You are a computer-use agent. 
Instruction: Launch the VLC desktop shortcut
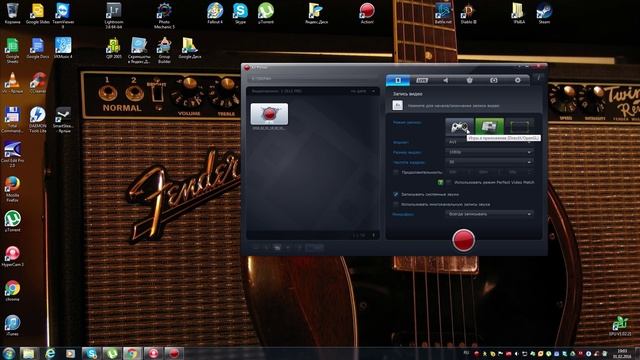(x=12, y=83)
